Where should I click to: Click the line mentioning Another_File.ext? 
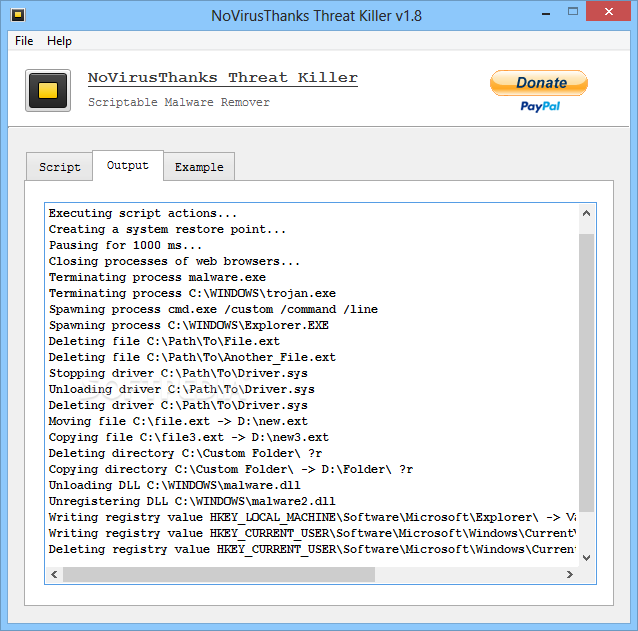coord(192,357)
